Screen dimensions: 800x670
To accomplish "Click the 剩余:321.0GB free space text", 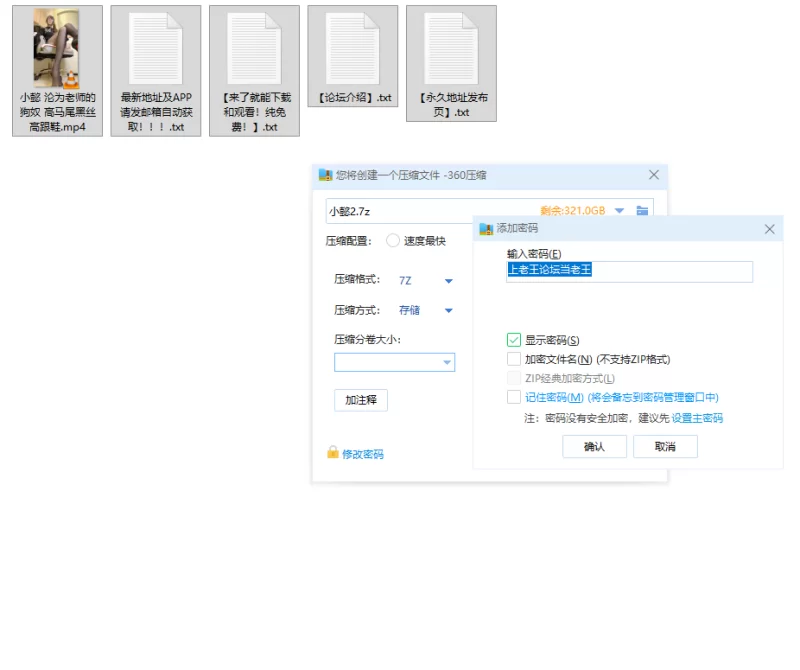I will click(572, 210).
